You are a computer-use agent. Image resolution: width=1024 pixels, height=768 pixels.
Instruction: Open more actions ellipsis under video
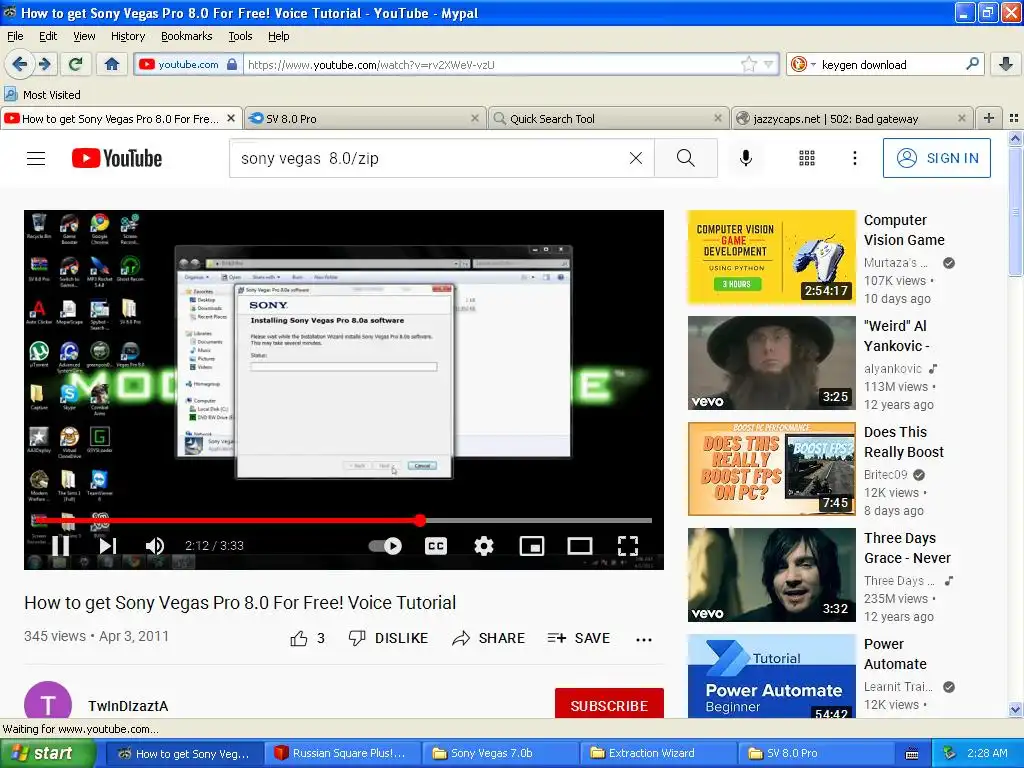[644, 639]
